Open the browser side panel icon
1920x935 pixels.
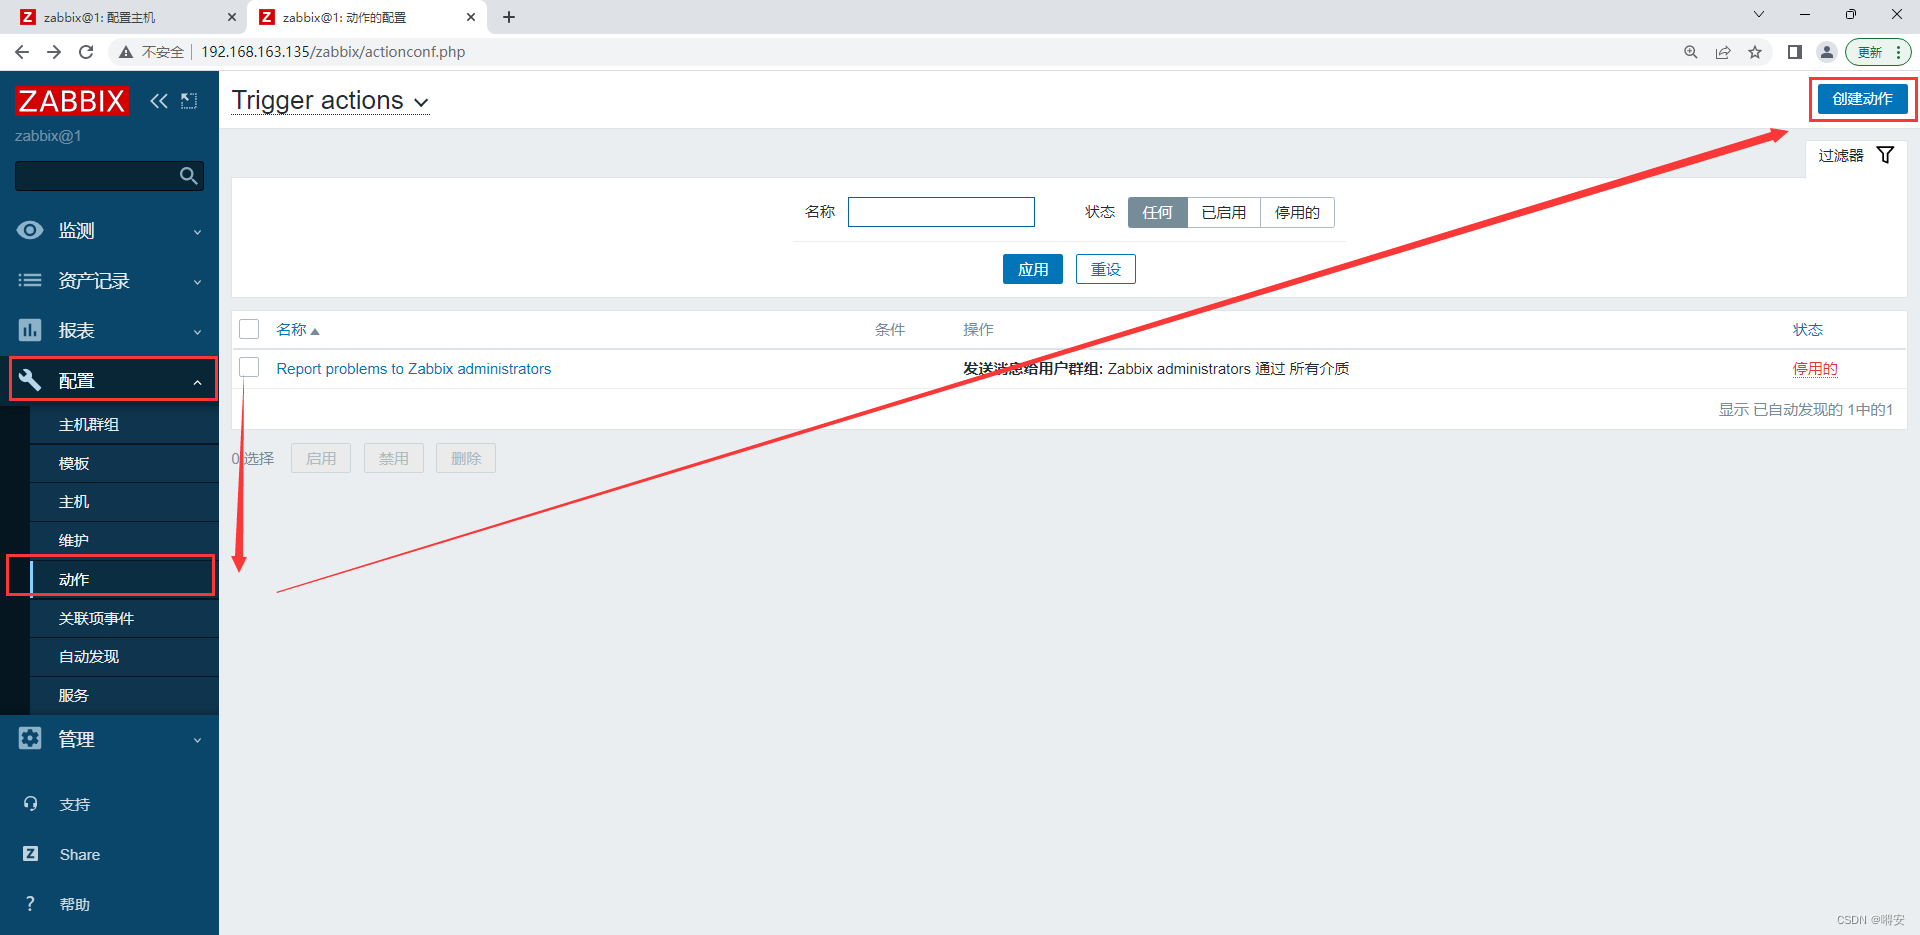pyautogui.click(x=1795, y=52)
